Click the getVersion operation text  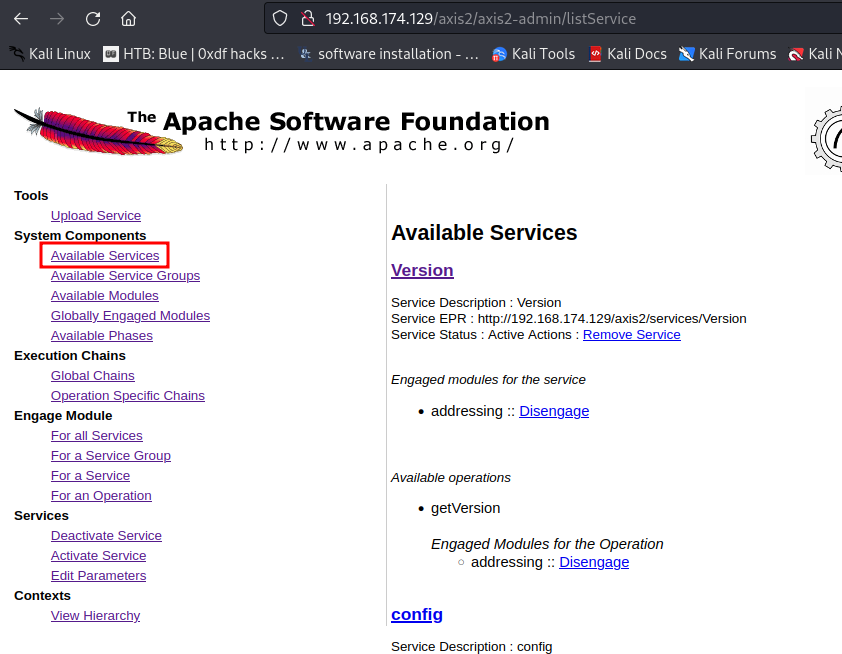(466, 508)
